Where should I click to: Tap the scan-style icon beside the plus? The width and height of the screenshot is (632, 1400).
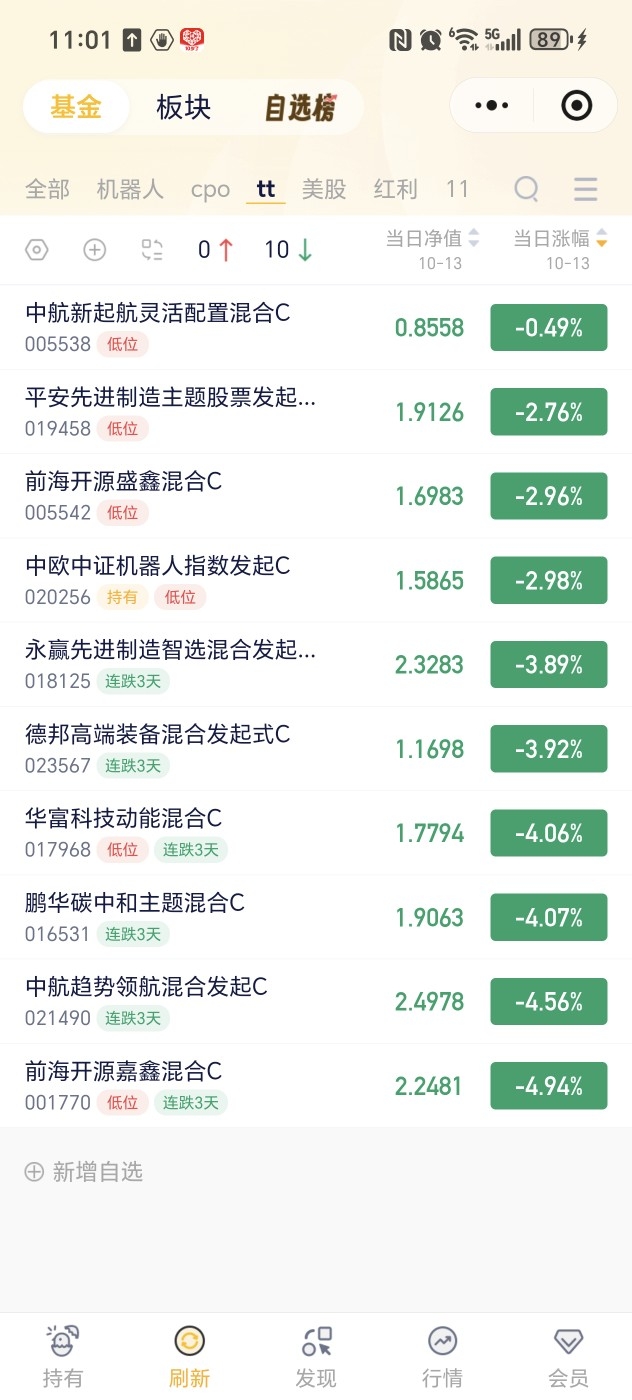[152, 250]
